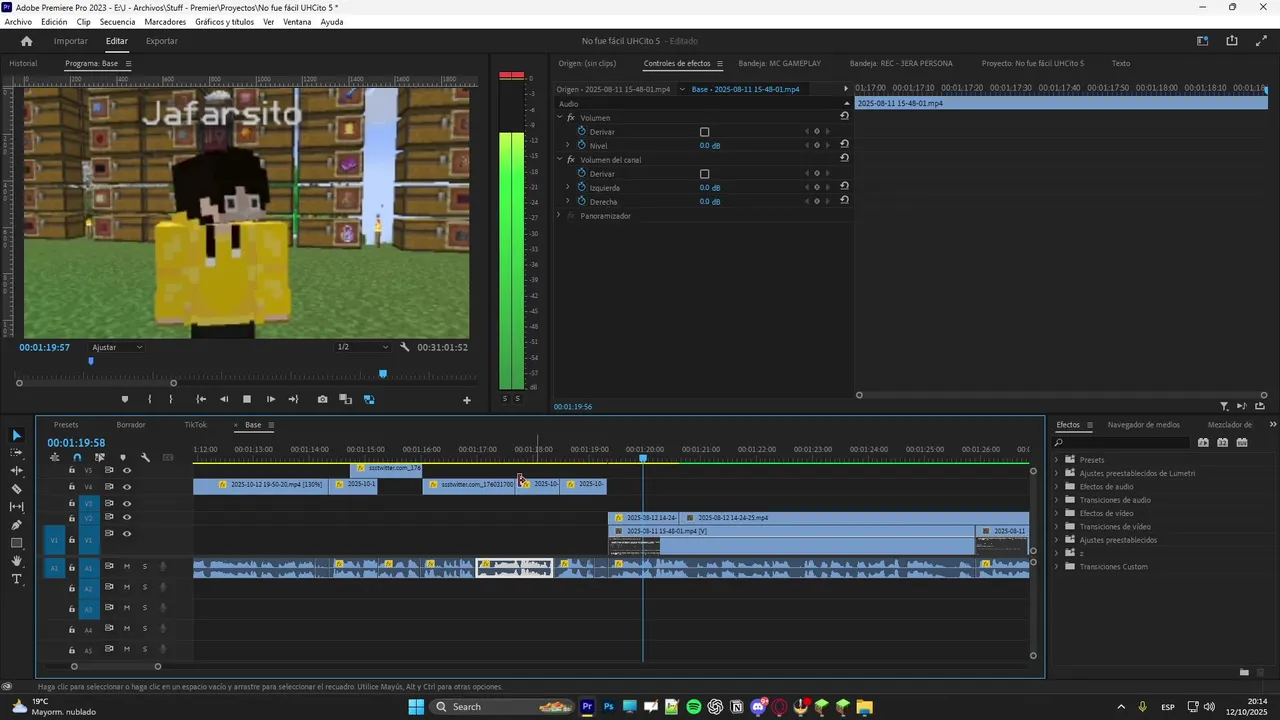Image resolution: width=1280 pixels, height=720 pixels.
Task: Toggle V4 track output eye
Action: tap(126, 487)
